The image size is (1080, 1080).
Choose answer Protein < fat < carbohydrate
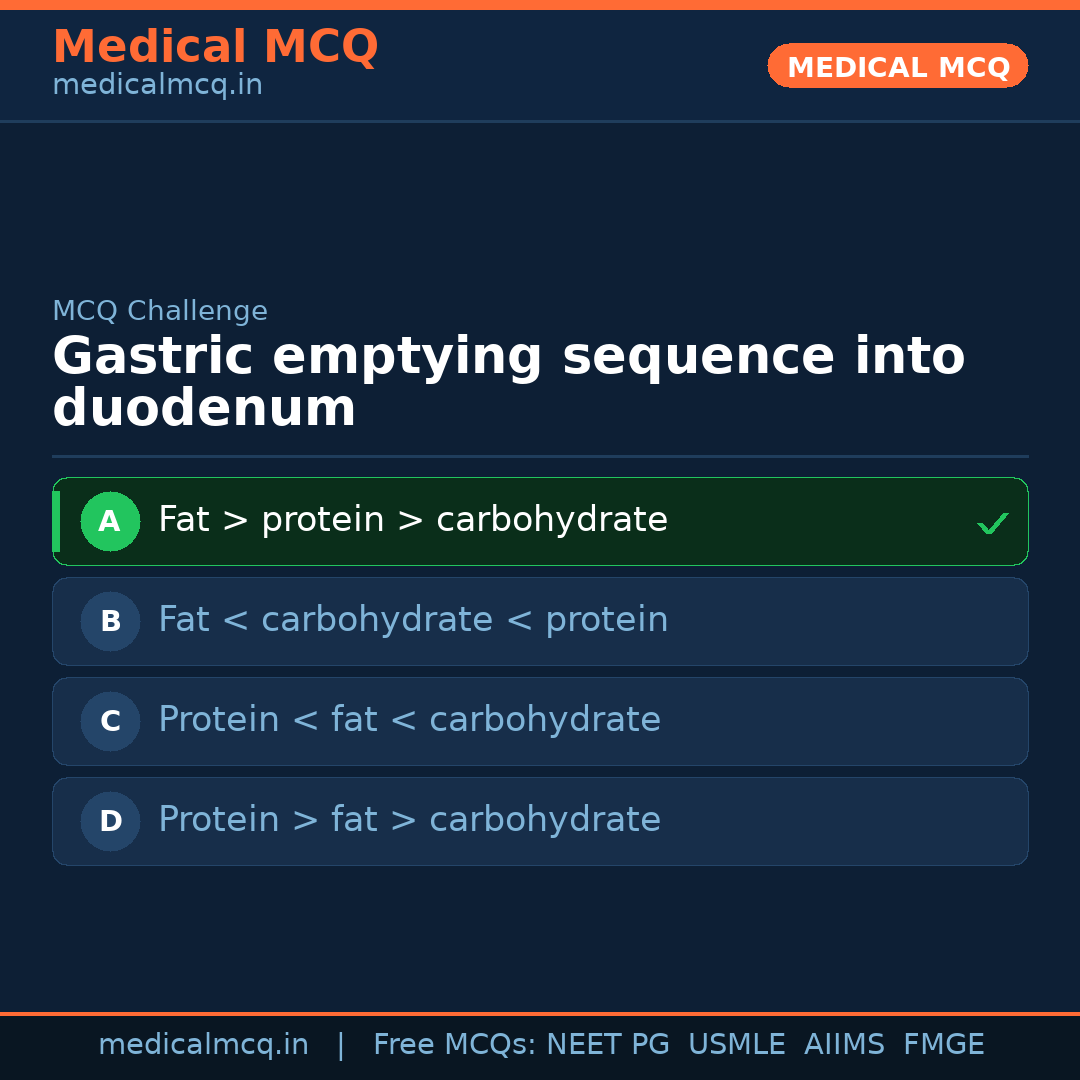409,720
